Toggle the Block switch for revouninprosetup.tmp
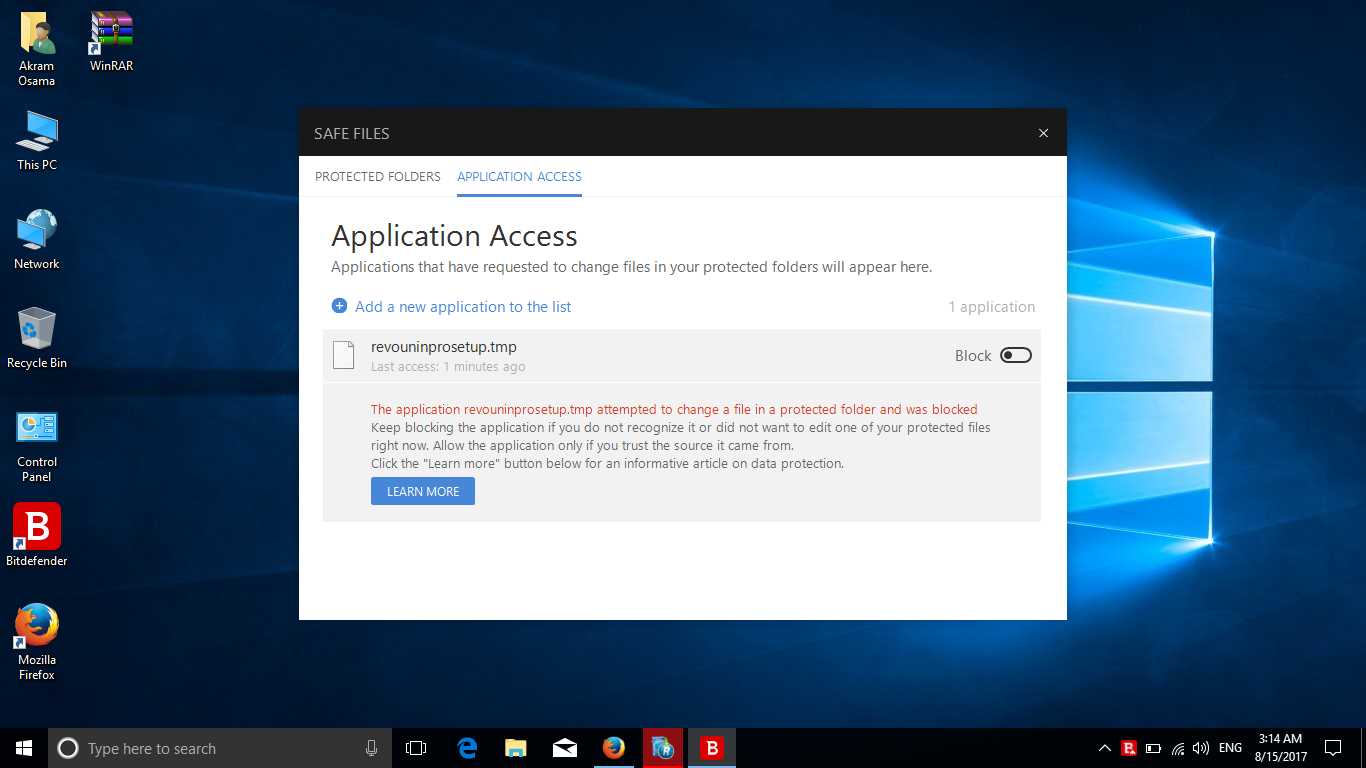Screen dimensions: 1366x768 tap(1015, 355)
